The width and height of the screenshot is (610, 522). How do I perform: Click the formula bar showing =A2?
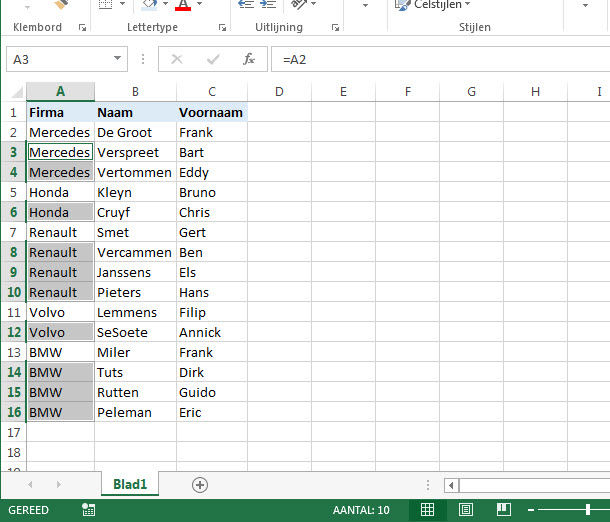440,60
